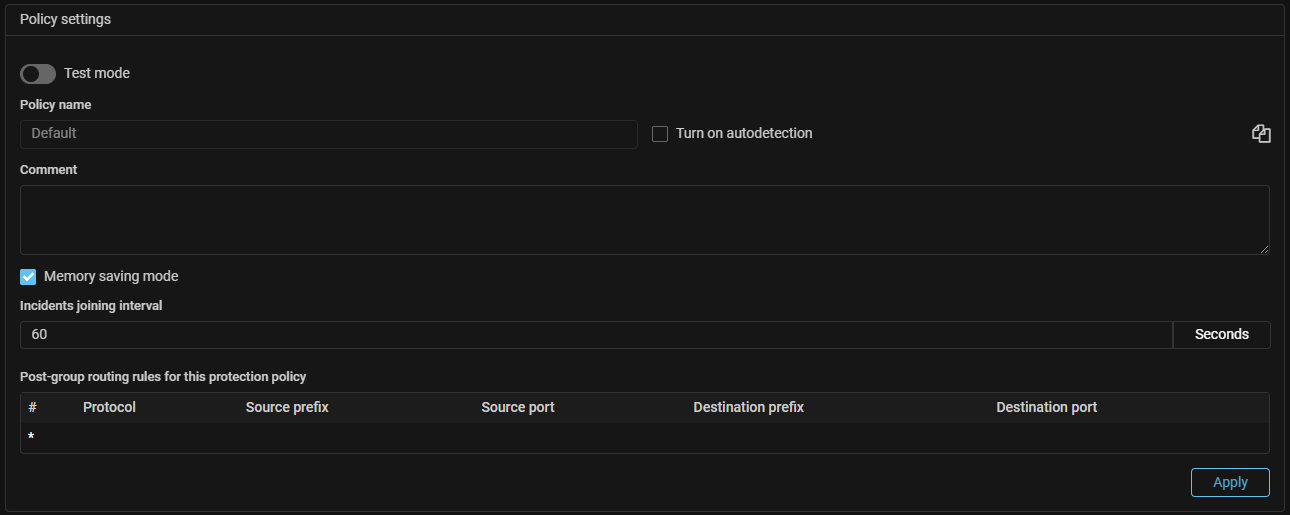Grab the Comment box resize handle
The image size is (1290, 515).
tap(1264, 249)
